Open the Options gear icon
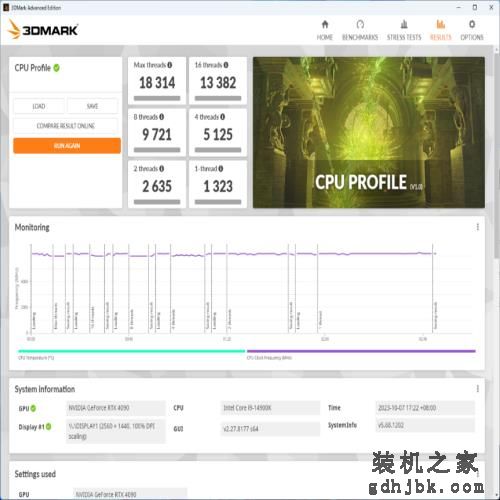Viewport: 500px width, 500px height. [x=472, y=24]
